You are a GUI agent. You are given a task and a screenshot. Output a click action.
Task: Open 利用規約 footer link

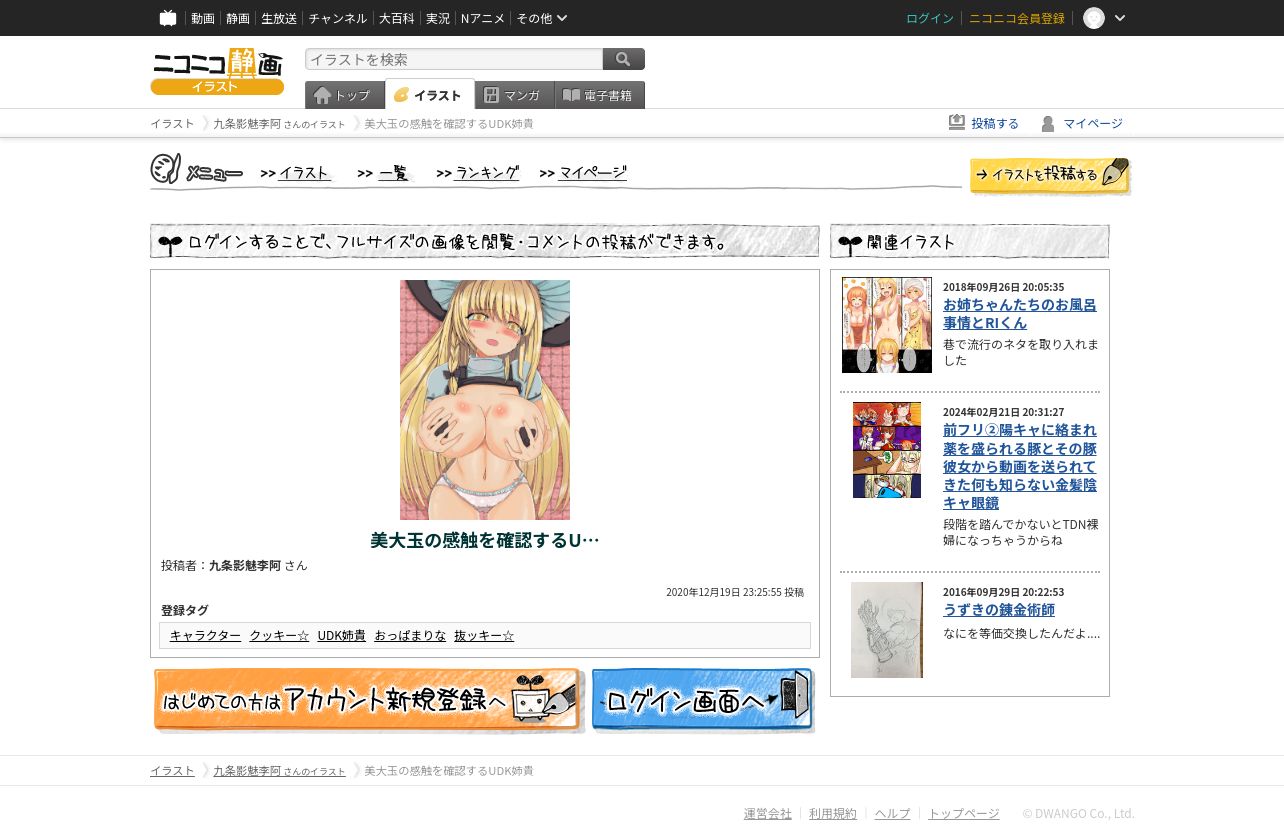(833, 814)
